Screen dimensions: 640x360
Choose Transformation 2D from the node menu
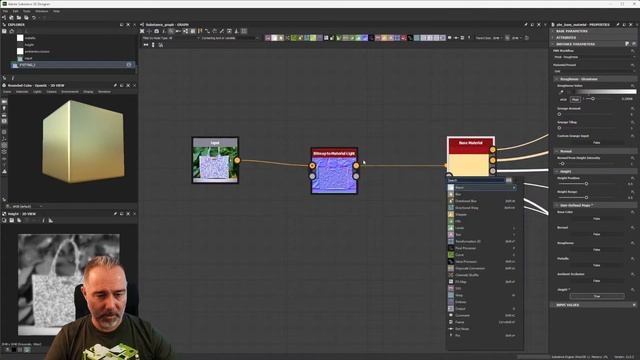click(482, 241)
